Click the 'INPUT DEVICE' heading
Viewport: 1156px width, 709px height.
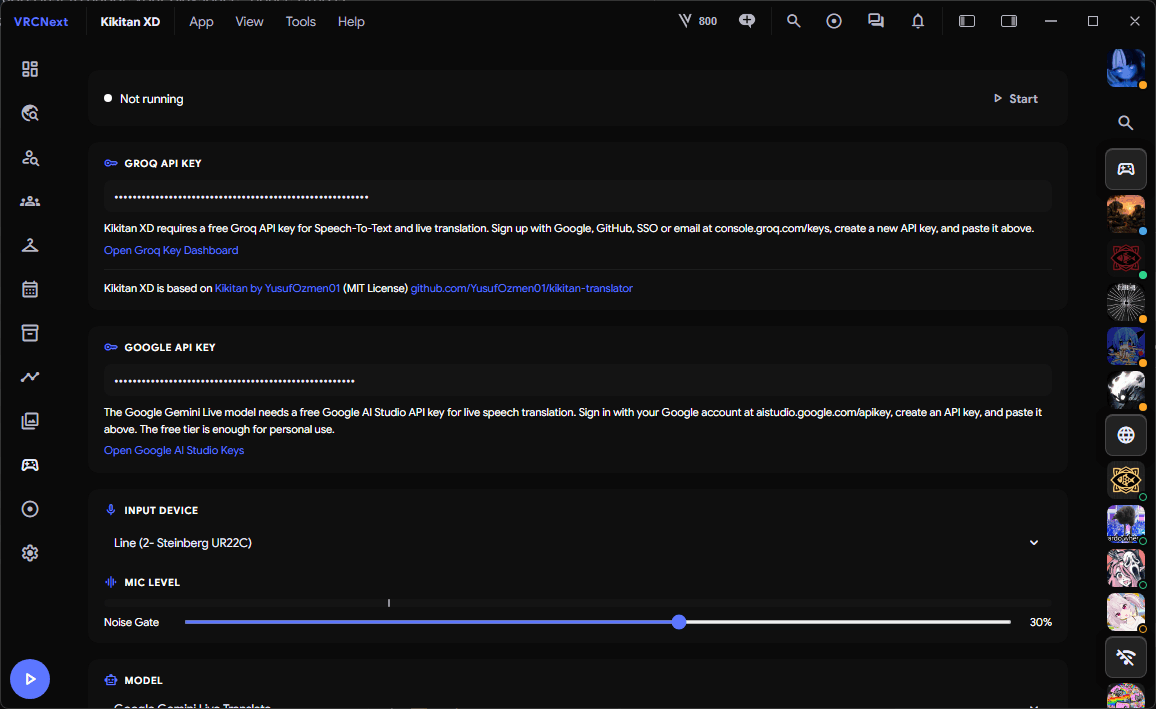click(161, 510)
